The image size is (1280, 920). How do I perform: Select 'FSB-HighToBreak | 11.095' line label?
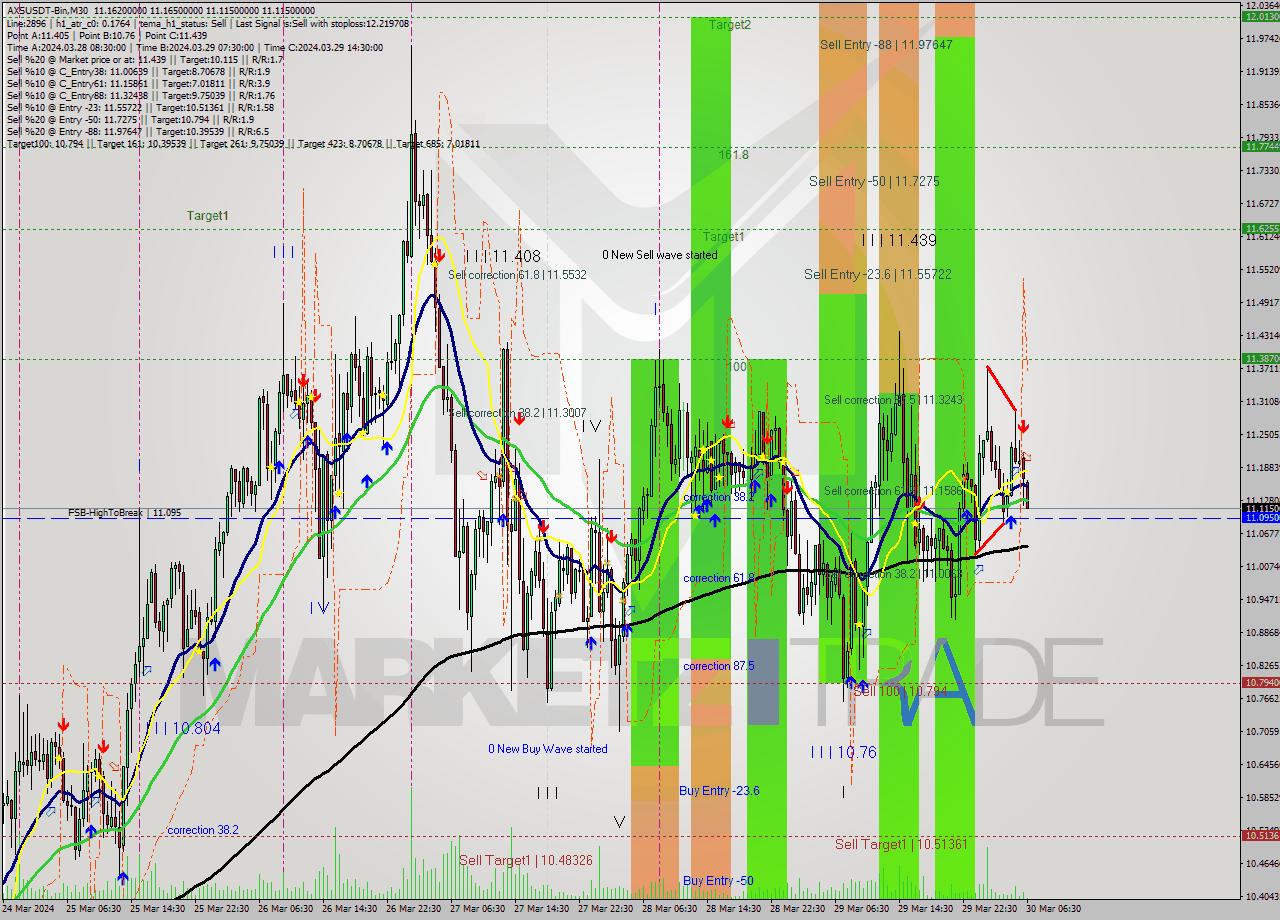coord(125,513)
